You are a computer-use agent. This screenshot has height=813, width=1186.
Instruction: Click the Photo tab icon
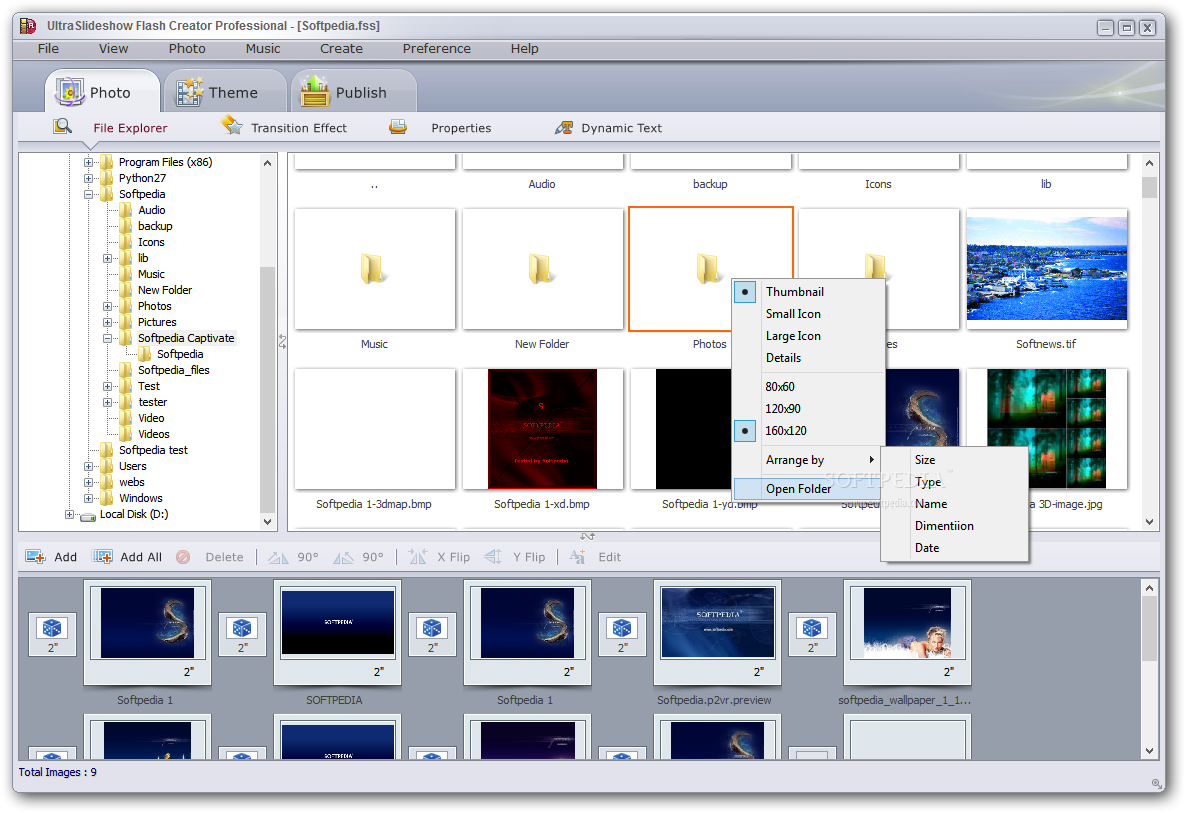click(x=70, y=92)
